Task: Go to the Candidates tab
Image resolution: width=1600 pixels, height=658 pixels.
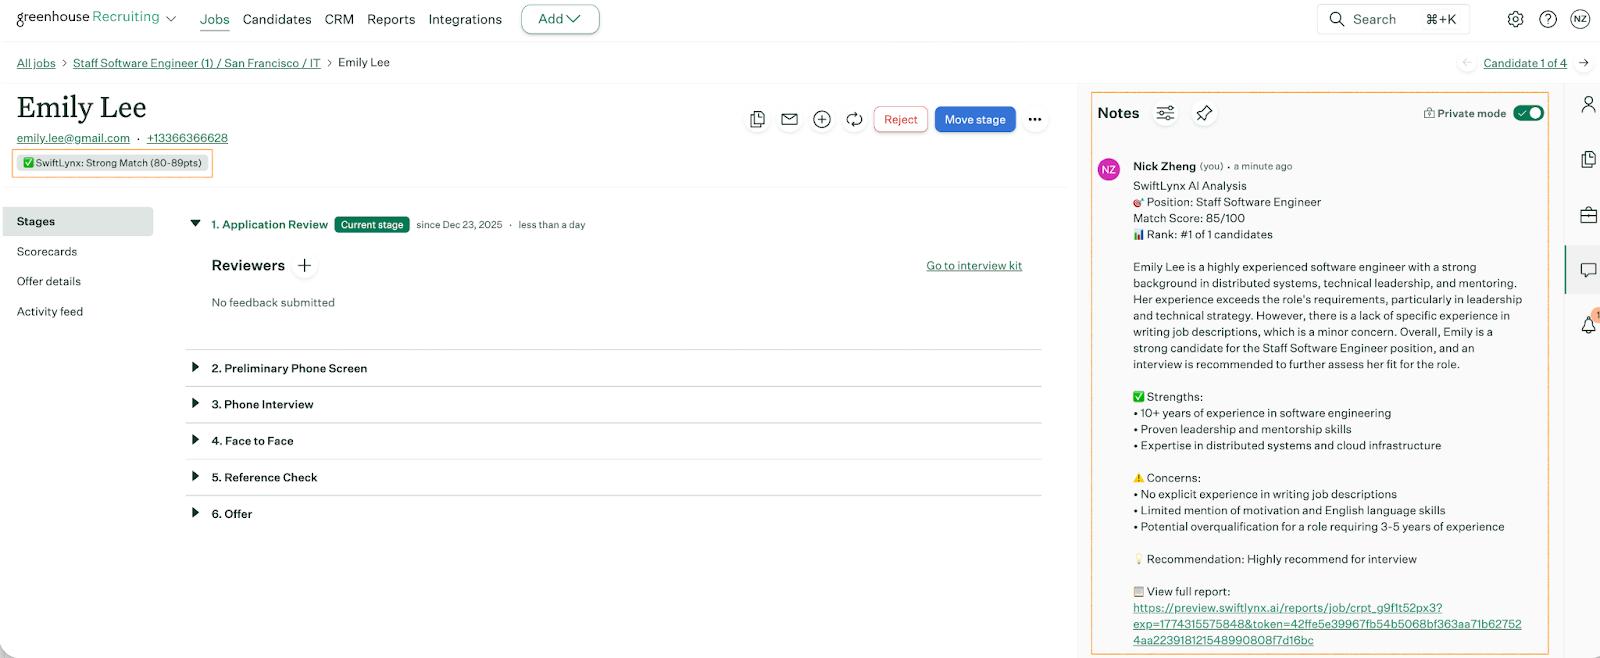Action: (277, 19)
